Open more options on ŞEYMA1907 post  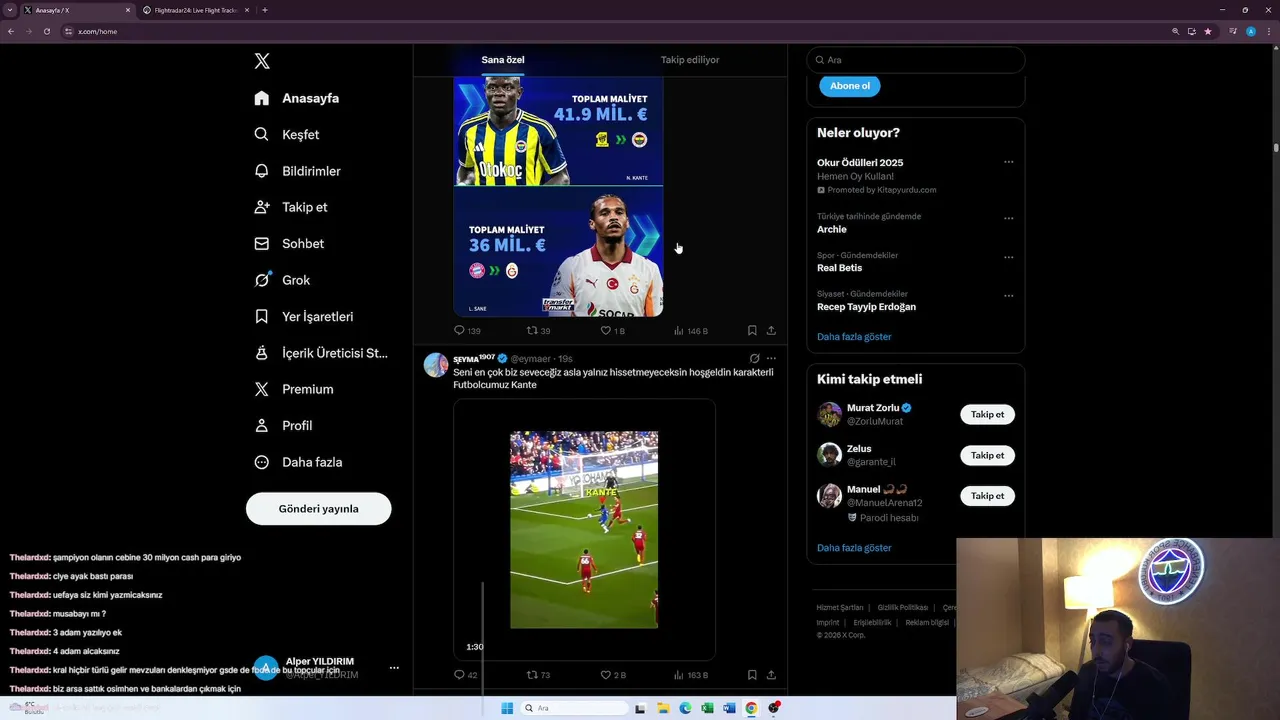point(771,358)
